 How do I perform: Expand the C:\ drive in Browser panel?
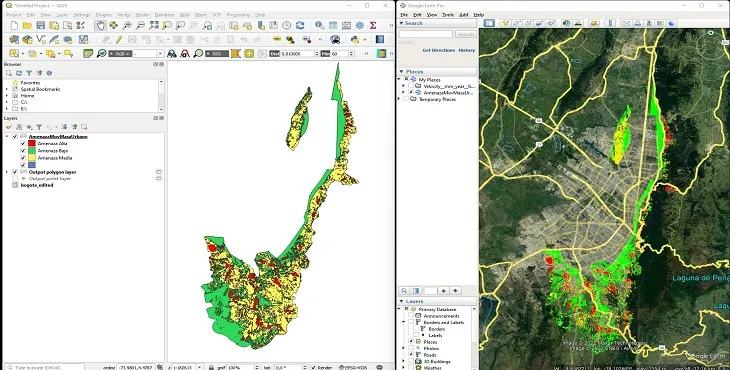[7, 102]
